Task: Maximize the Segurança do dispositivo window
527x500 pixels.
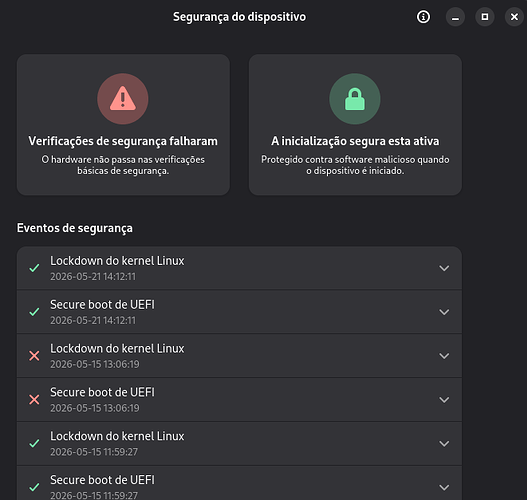Action: [x=485, y=17]
